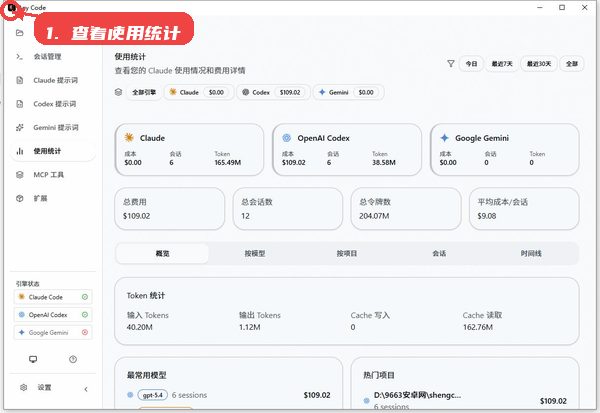Viewport: 600px width, 413px height.
Task: Open 会话管理 in the sidebar
Action: click(47, 57)
